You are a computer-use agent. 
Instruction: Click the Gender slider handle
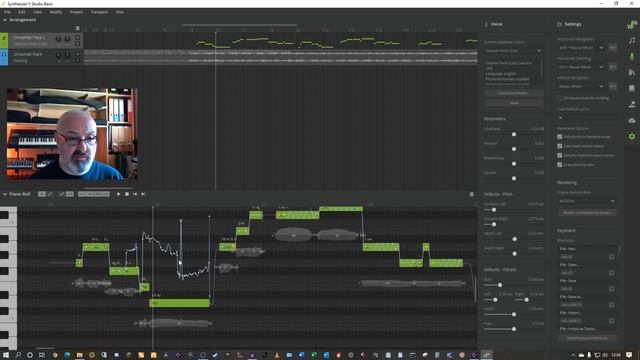(514, 178)
